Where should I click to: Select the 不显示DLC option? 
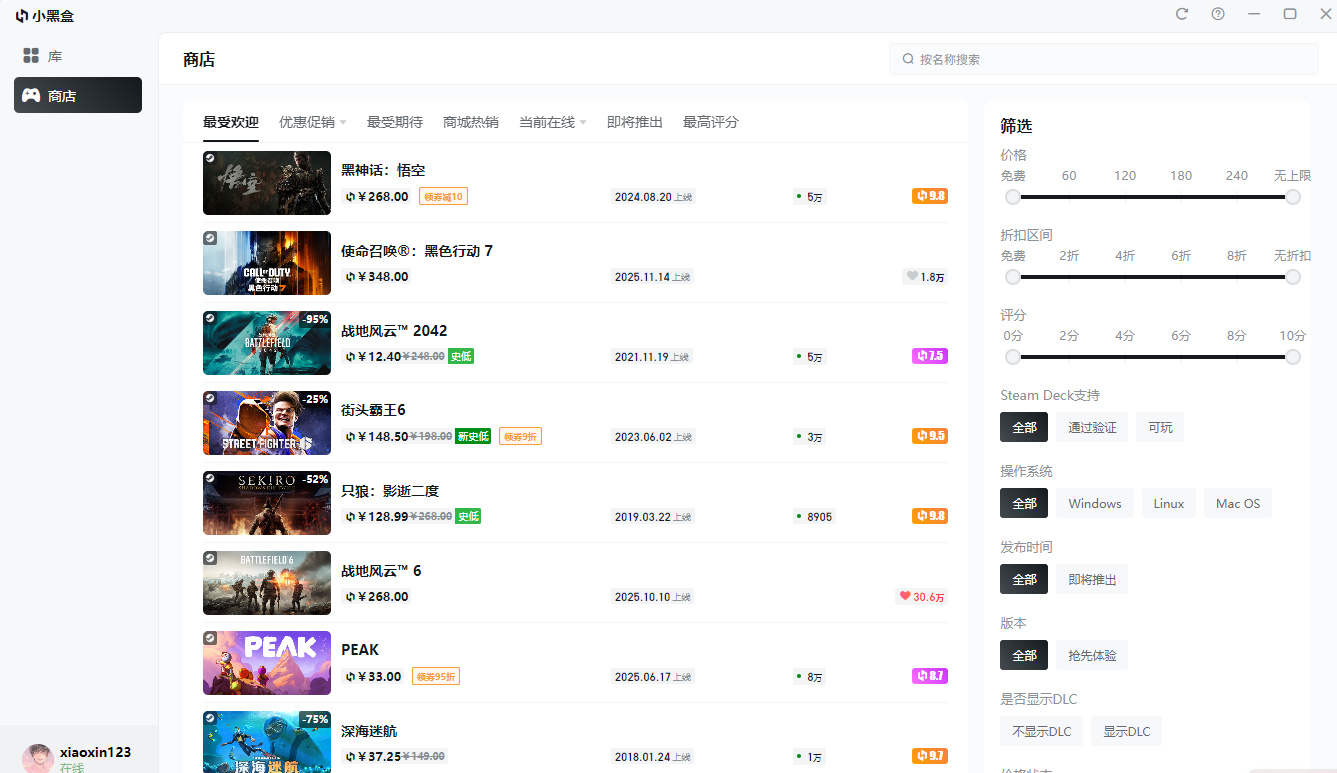[x=1041, y=731]
